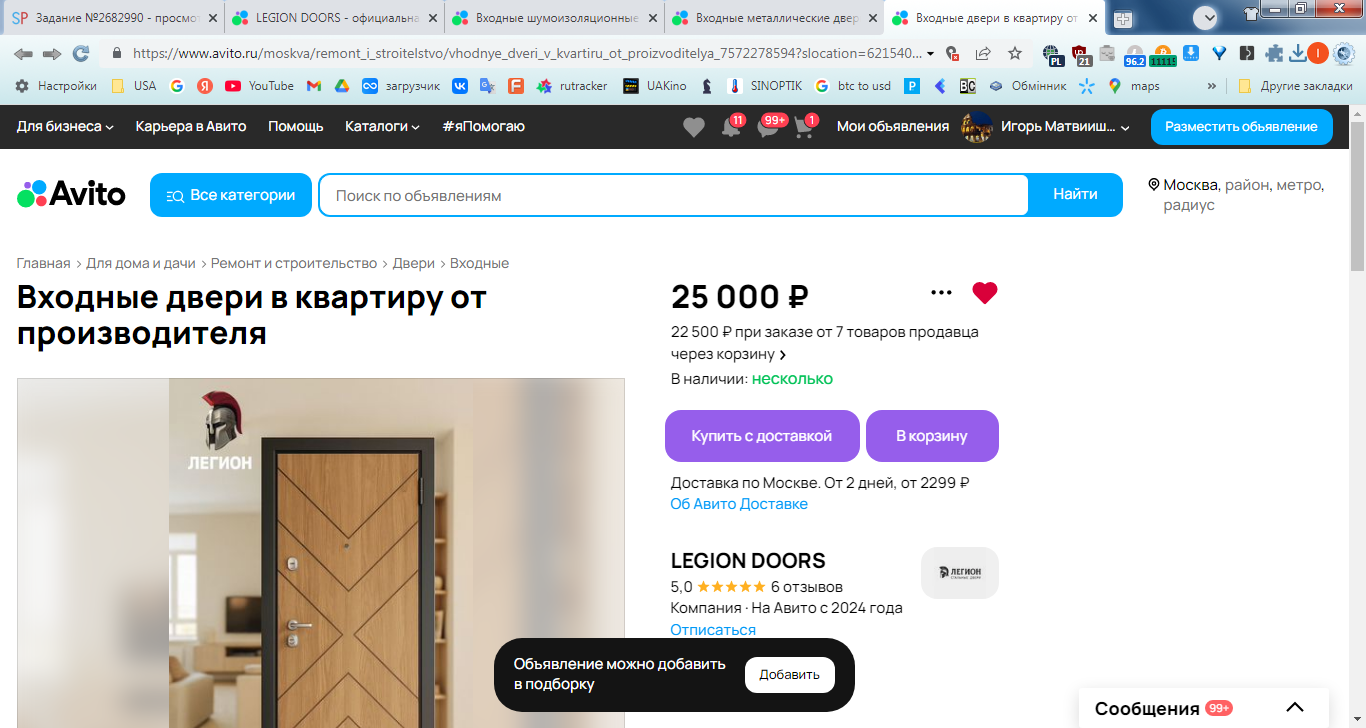This screenshot has width=1366, height=728.
Task: Open the shopping cart icon
Action: point(805,127)
